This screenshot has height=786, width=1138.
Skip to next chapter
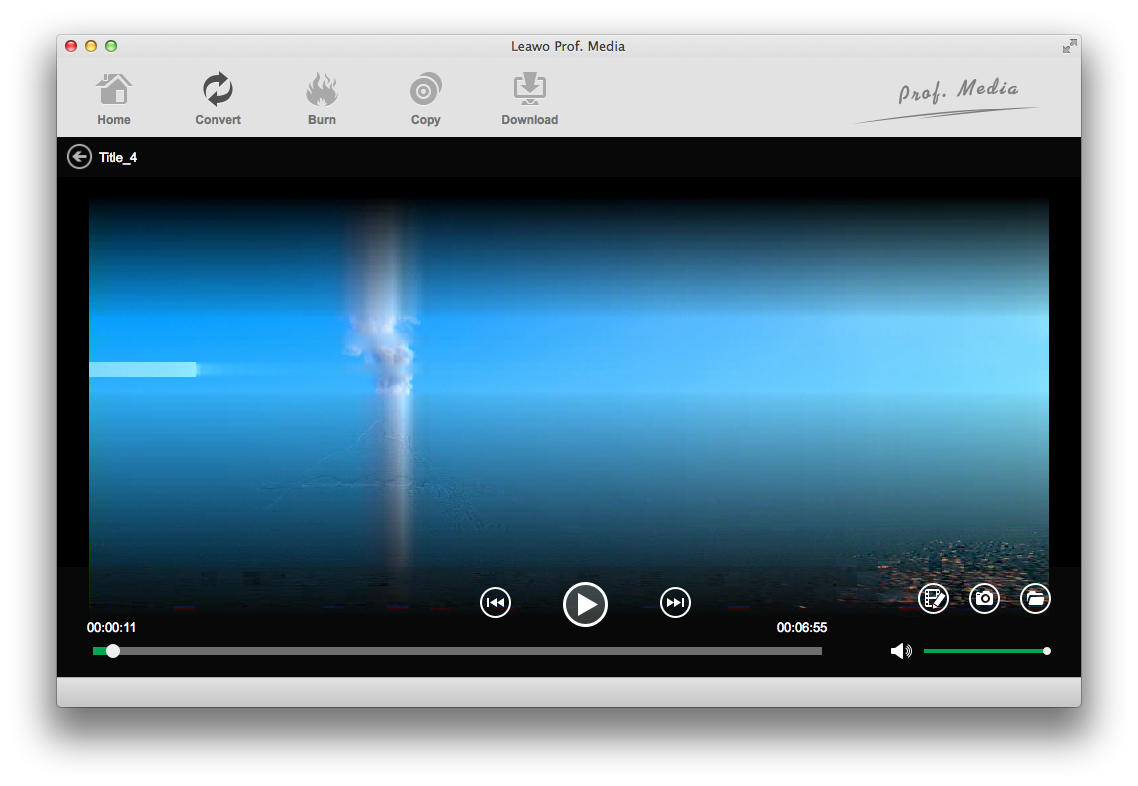[x=675, y=602]
